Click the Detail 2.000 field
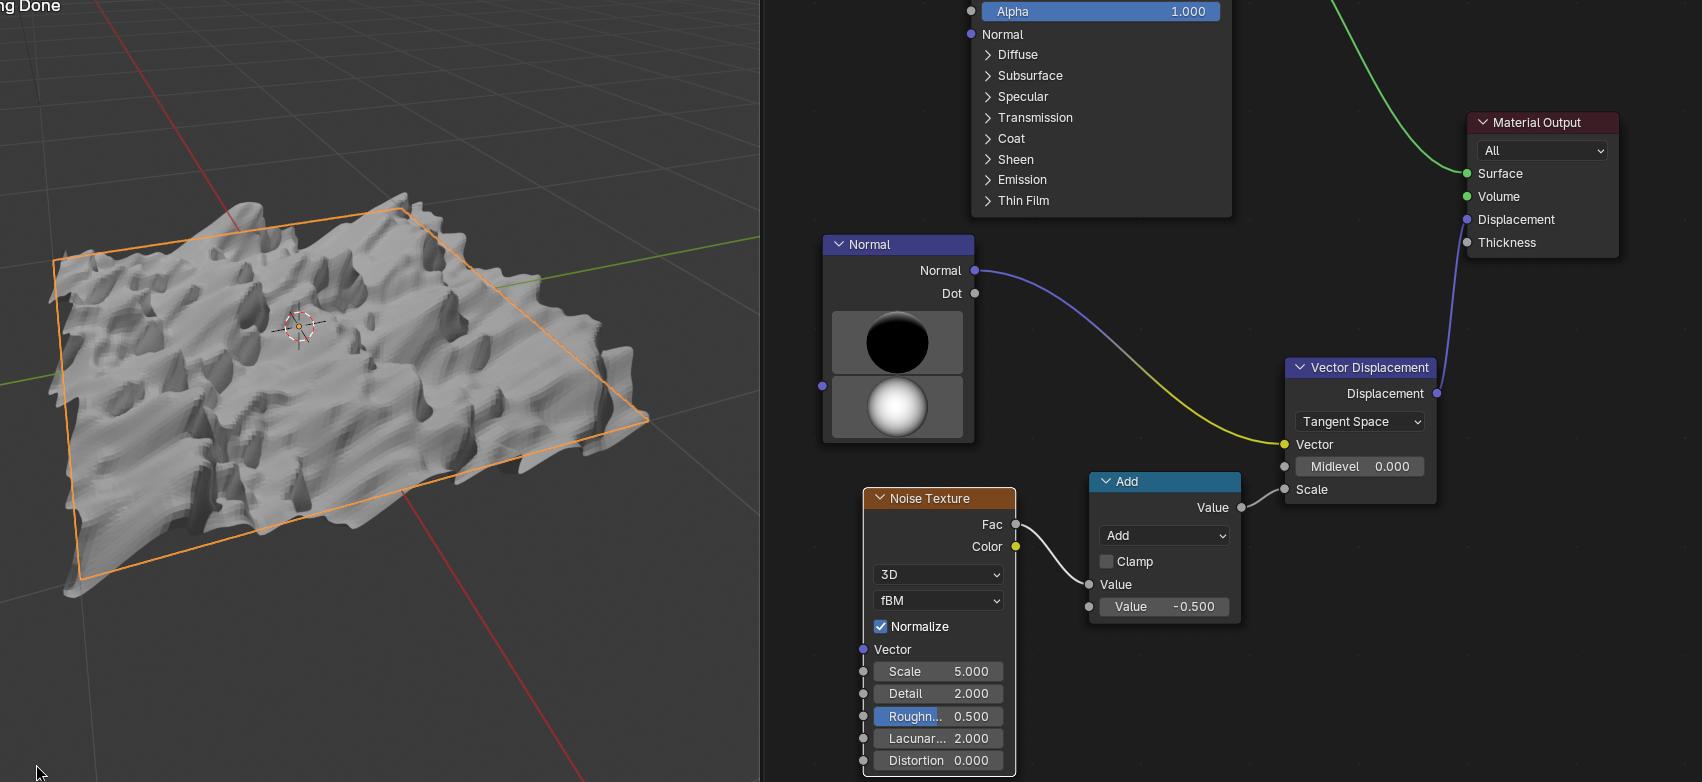1702x782 pixels. click(938, 694)
